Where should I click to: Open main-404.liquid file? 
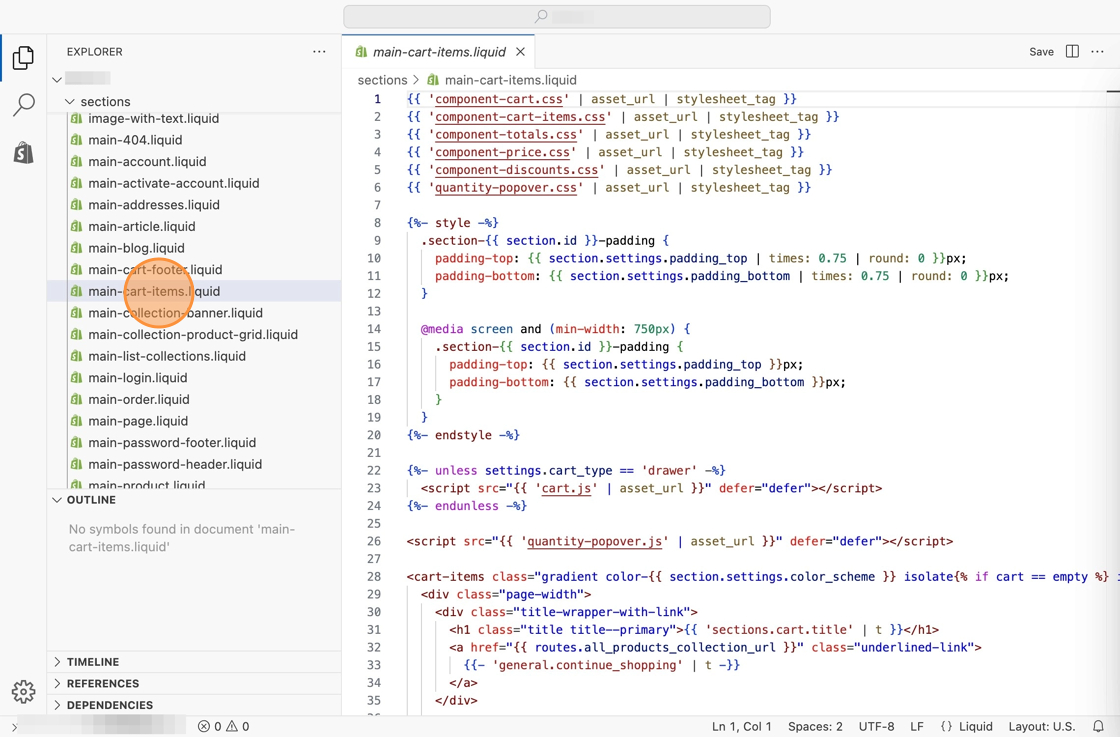[x=135, y=140]
